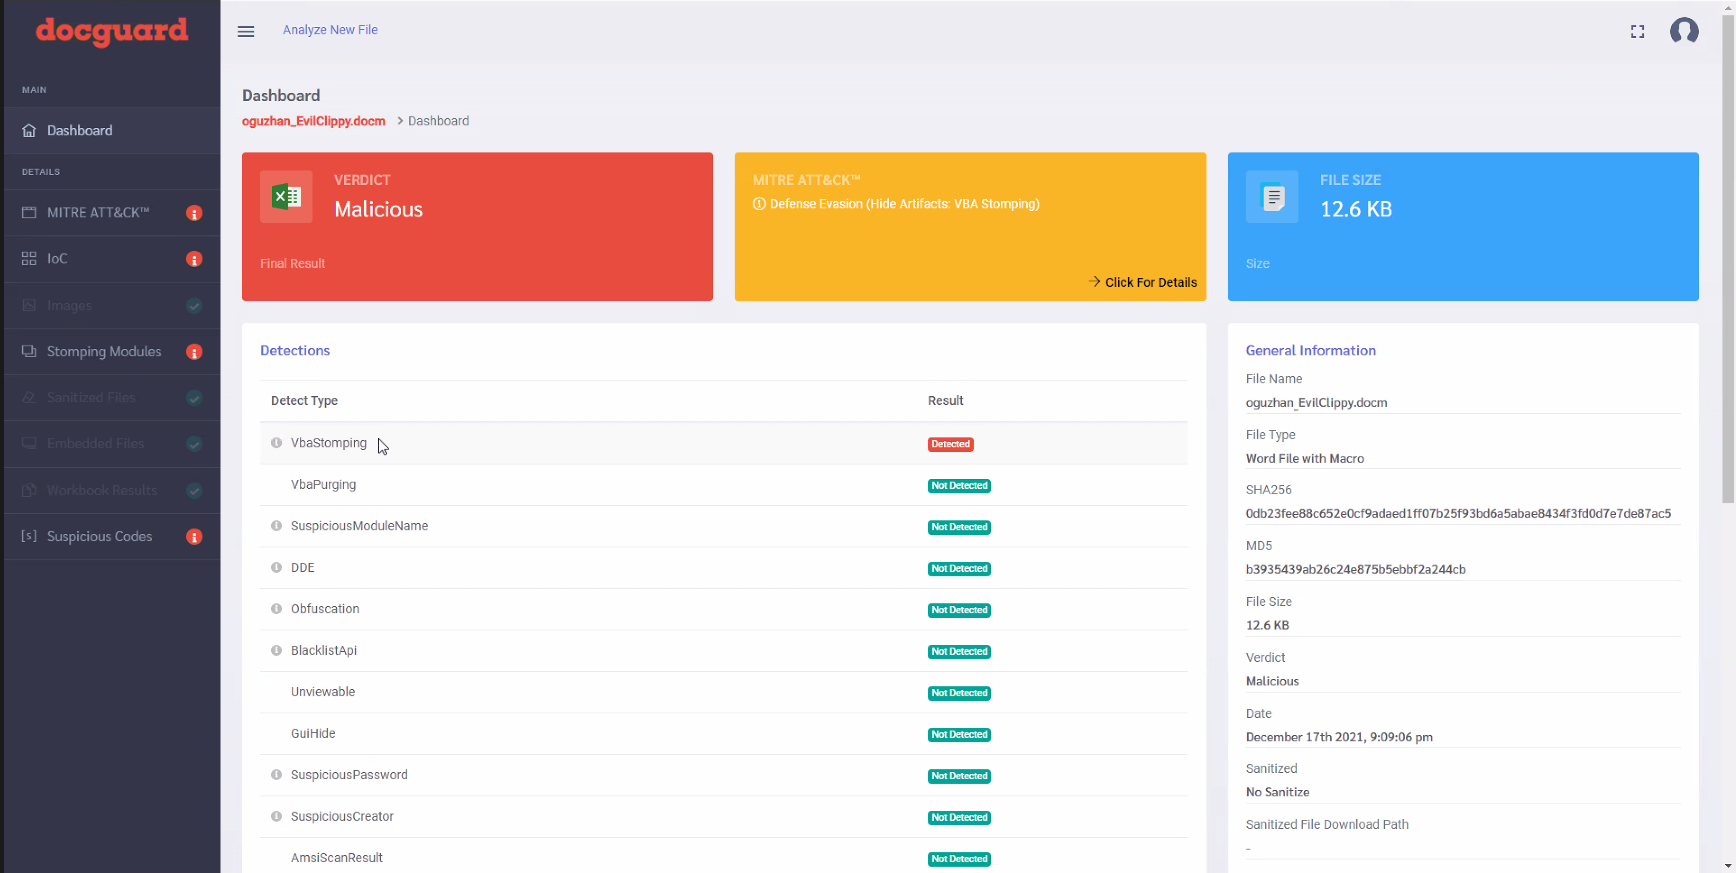Toggle fullscreen mode icon
This screenshot has height=873, width=1736.
click(1637, 32)
